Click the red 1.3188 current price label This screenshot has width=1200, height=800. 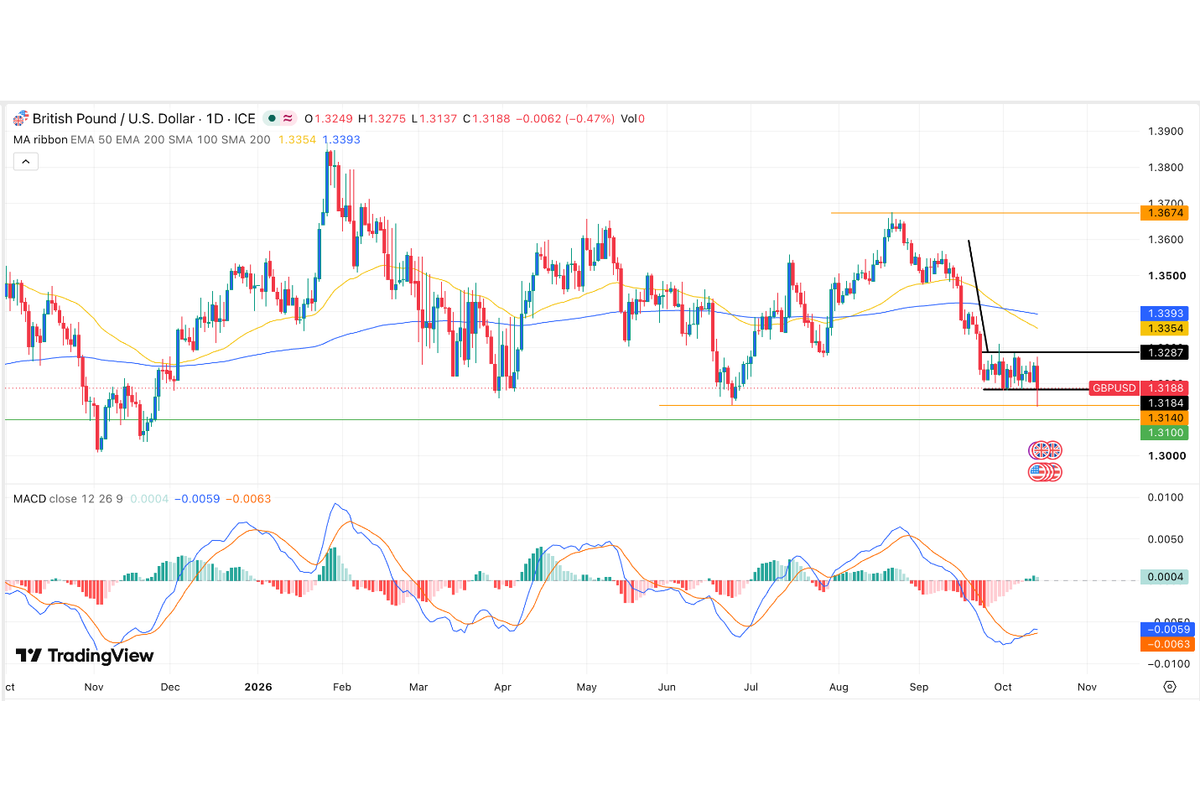(1164, 387)
